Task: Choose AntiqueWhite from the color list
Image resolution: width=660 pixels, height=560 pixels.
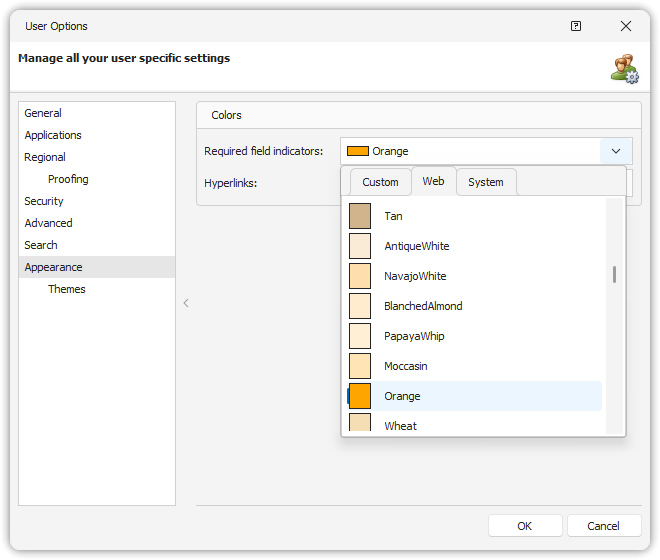Action: click(416, 246)
